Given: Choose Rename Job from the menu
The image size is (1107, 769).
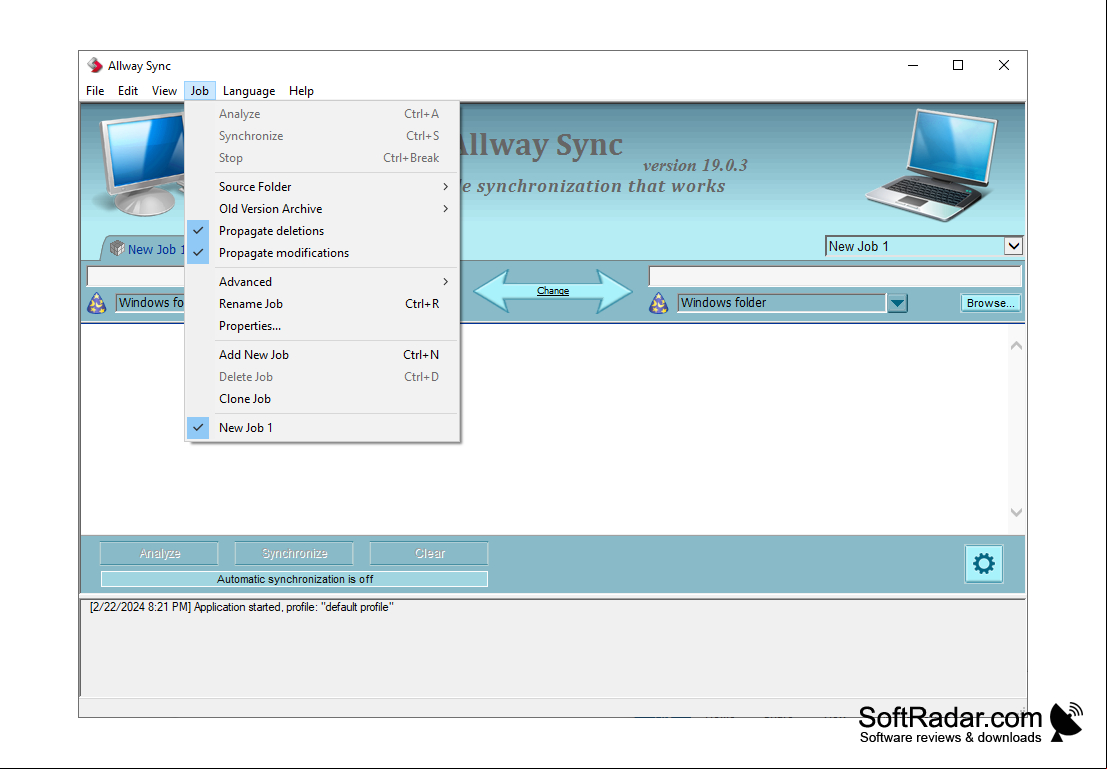Looking at the screenshot, I should (x=323, y=304).
